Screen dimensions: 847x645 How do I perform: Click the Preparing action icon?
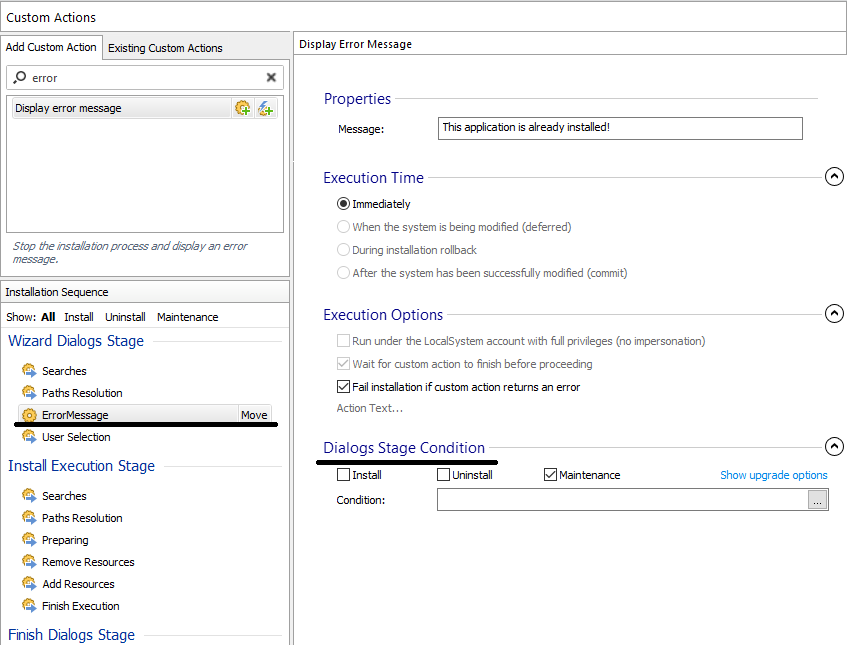pos(29,540)
